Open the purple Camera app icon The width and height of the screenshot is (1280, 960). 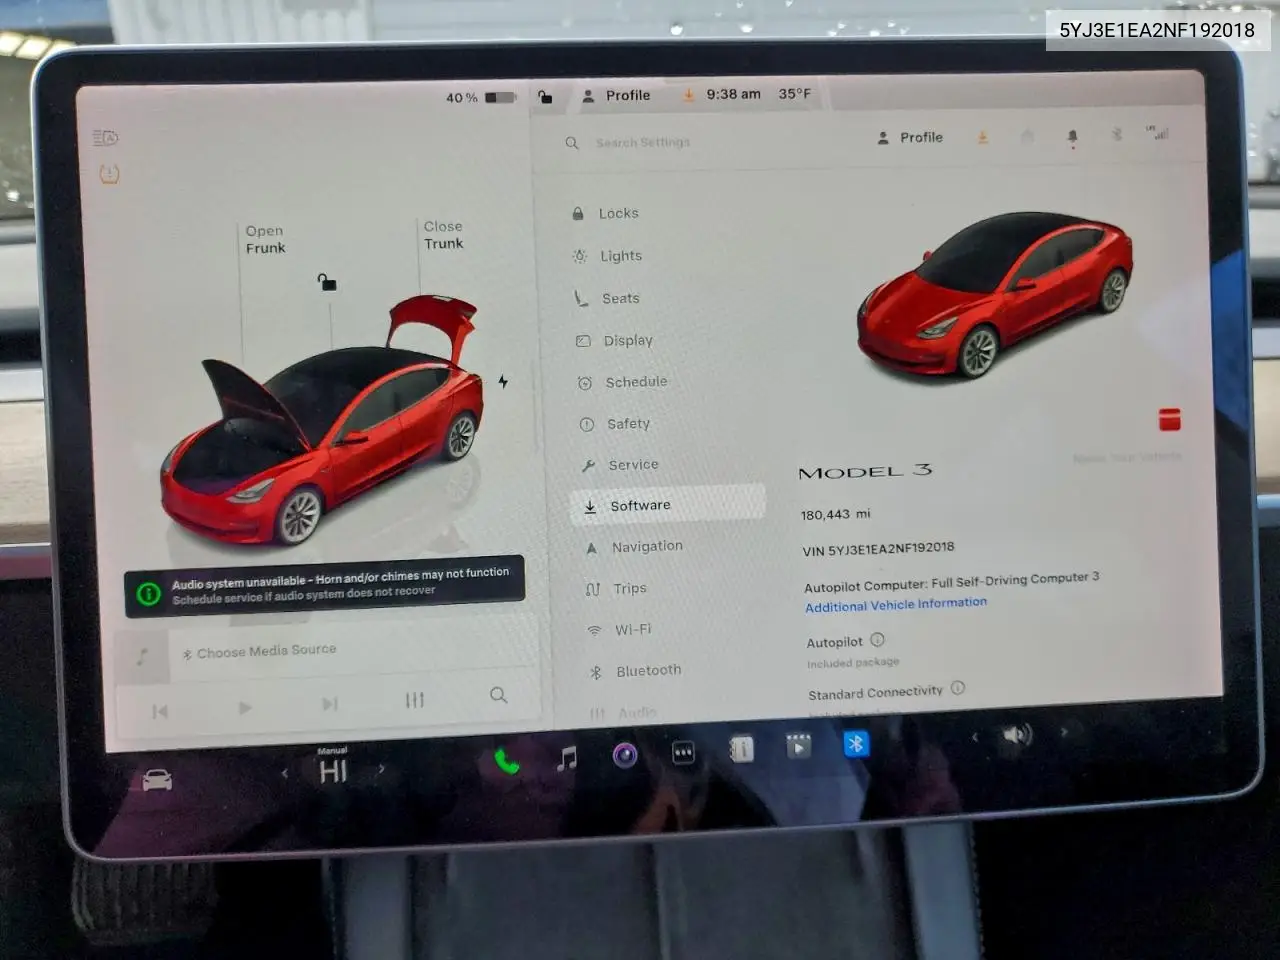coord(625,755)
